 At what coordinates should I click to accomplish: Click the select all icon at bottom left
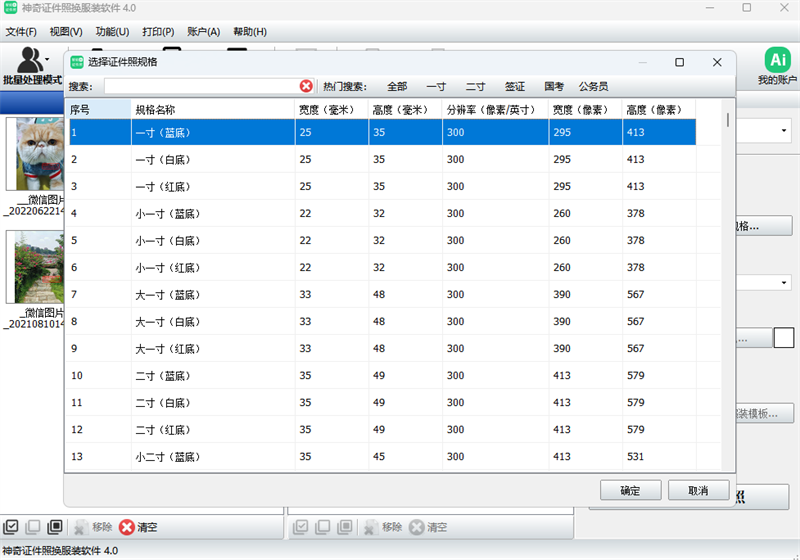pyautogui.click(x=11, y=527)
